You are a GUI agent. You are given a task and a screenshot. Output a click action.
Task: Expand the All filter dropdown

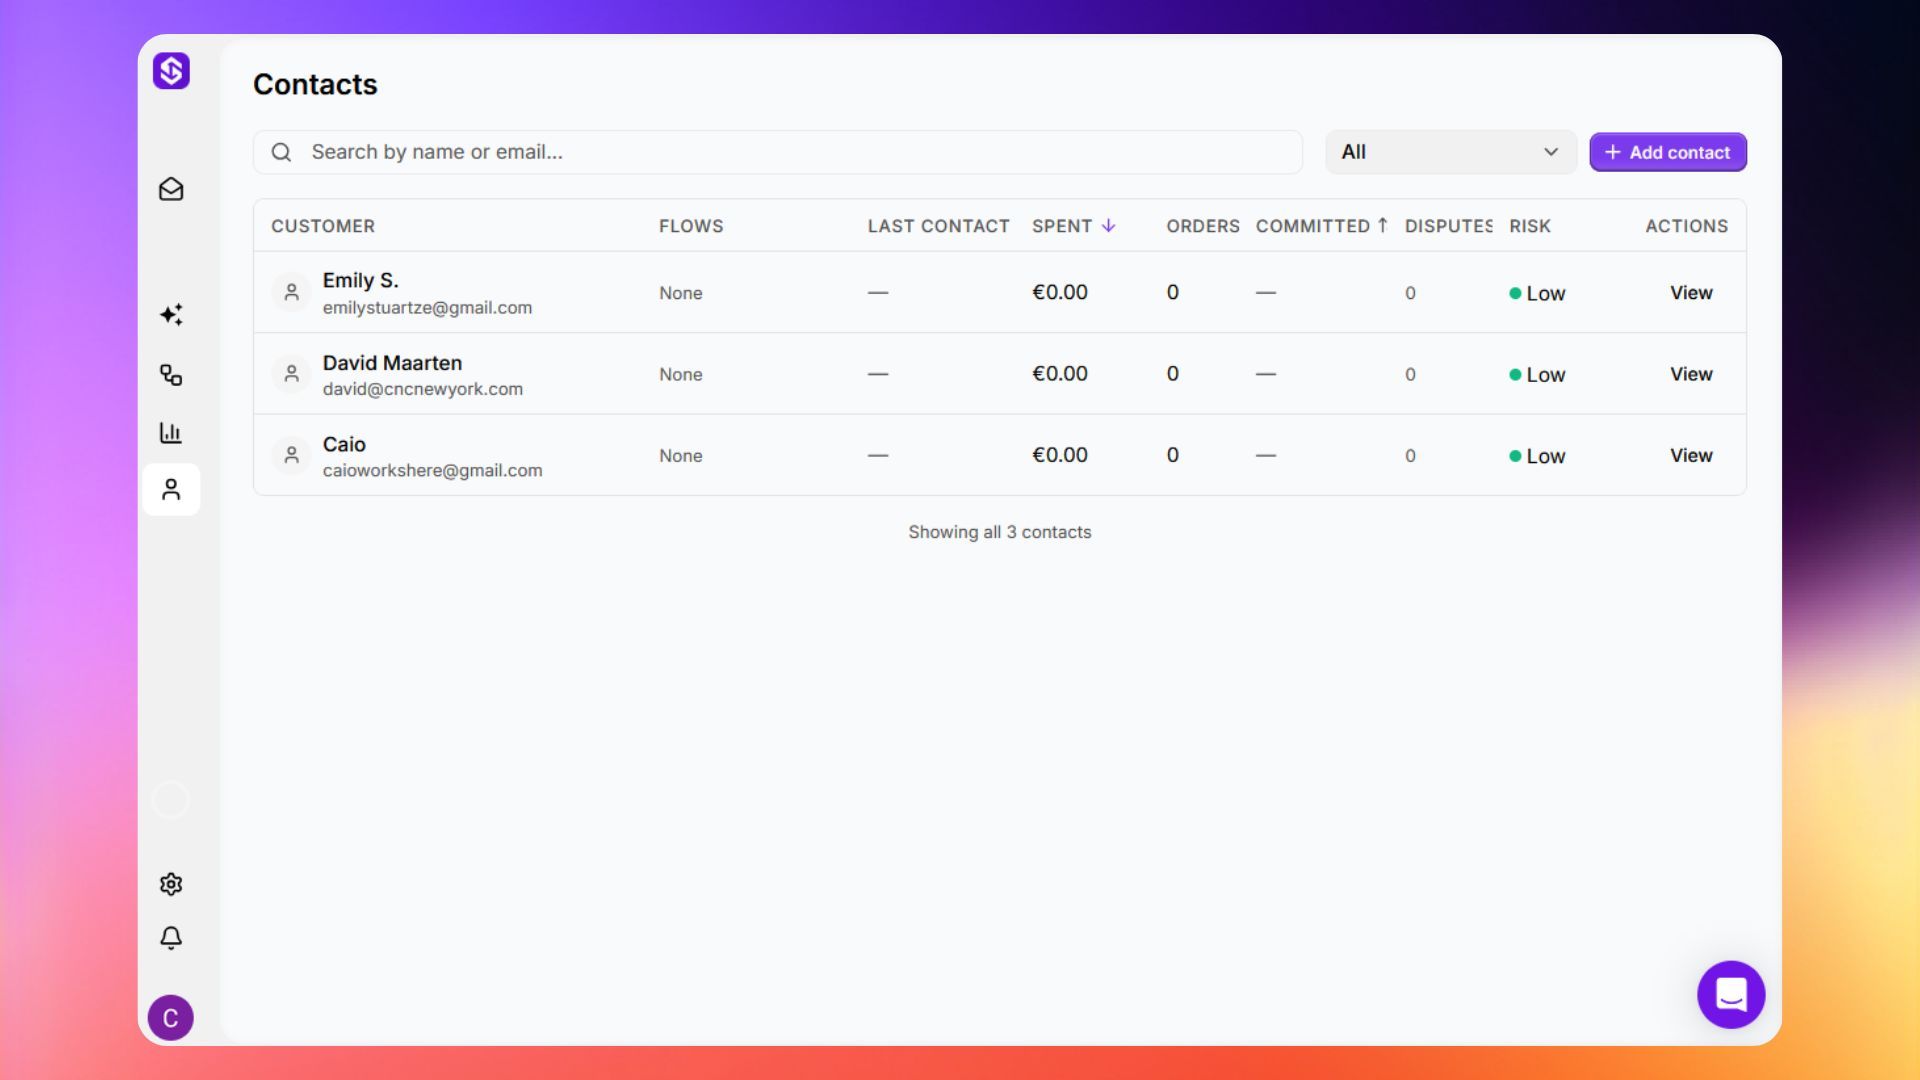(1451, 152)
